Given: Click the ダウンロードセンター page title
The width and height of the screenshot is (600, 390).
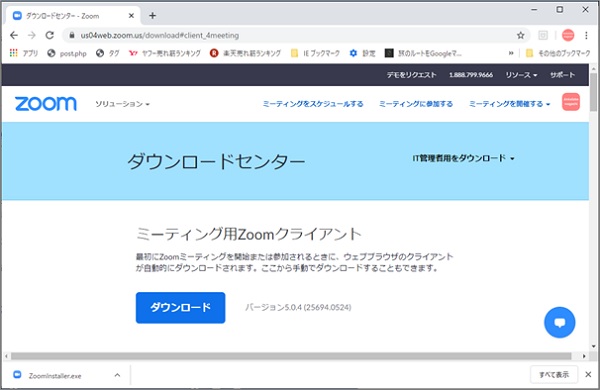Looking at the screenshot, I should [216, 162].
